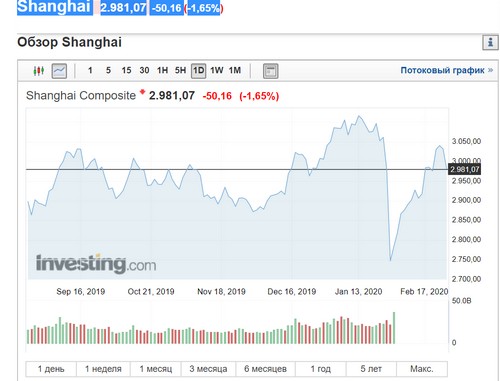
Task: Click the Oct 21, 2019 date label
Action: [151, 292]
